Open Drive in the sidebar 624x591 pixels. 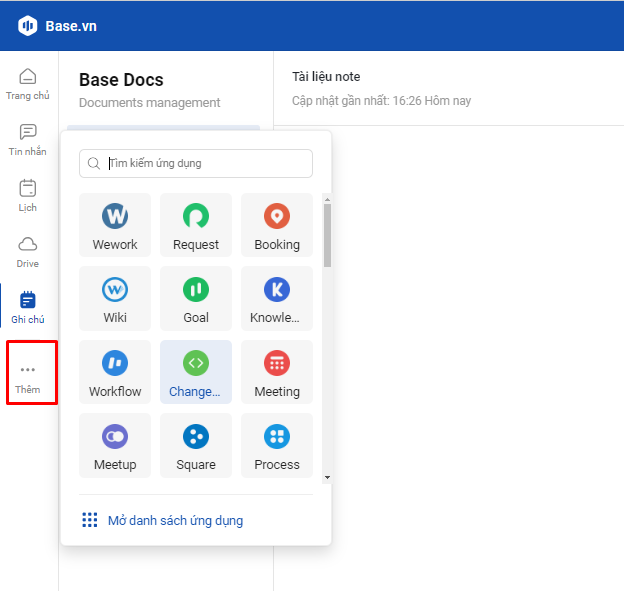click(x=27, y=252)
